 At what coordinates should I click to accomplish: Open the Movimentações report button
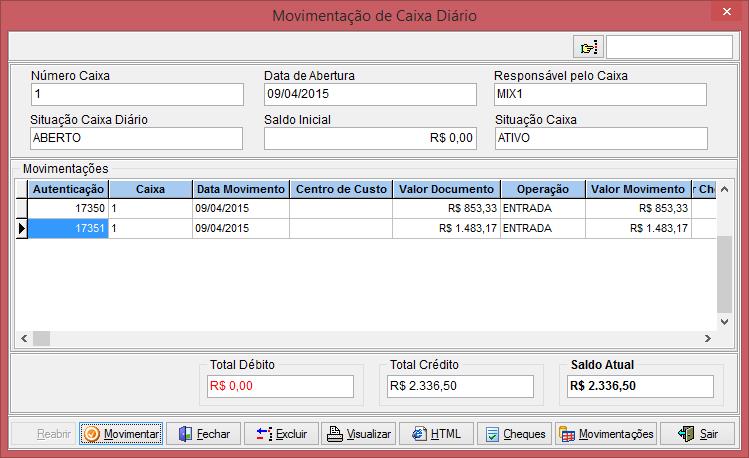pyautogui.click(x=606, y=434)
